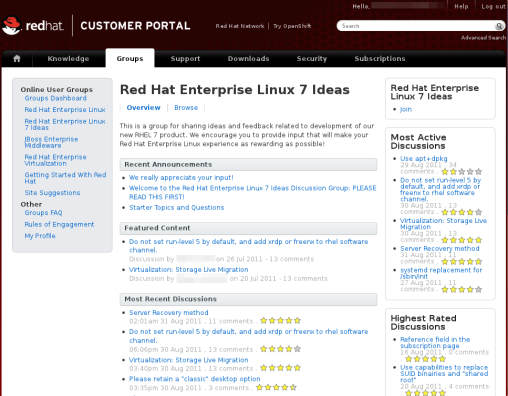Open Rules of Engagement link
This screenshot has width=508, height=396.
tap(59, 224)
